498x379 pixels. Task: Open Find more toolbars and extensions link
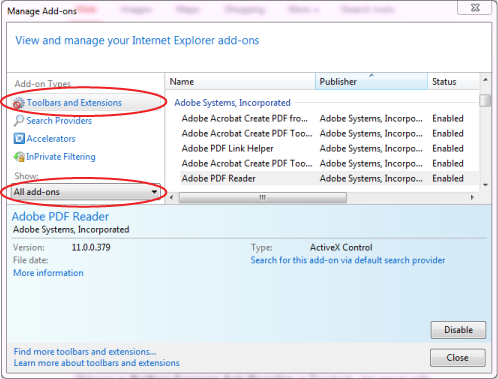[85, 352]
